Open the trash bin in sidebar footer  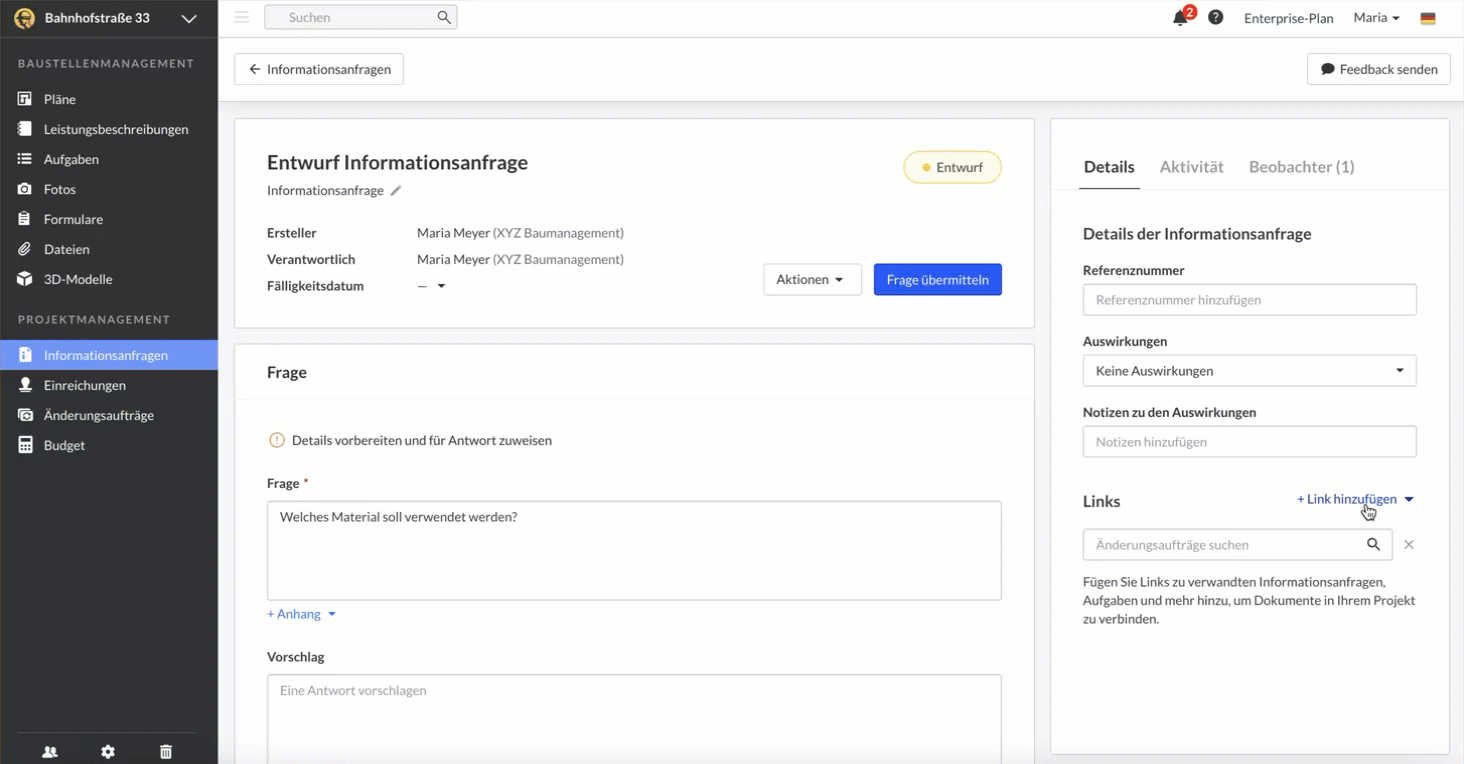point(166,752)
